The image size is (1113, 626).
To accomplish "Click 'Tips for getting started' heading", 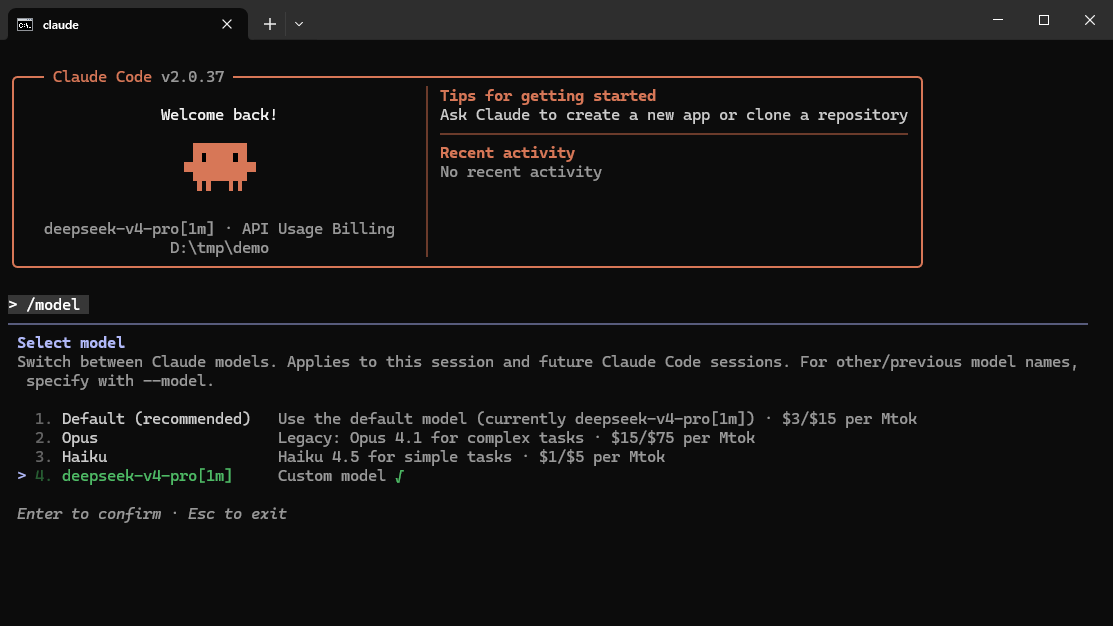I will coord(548,96).
